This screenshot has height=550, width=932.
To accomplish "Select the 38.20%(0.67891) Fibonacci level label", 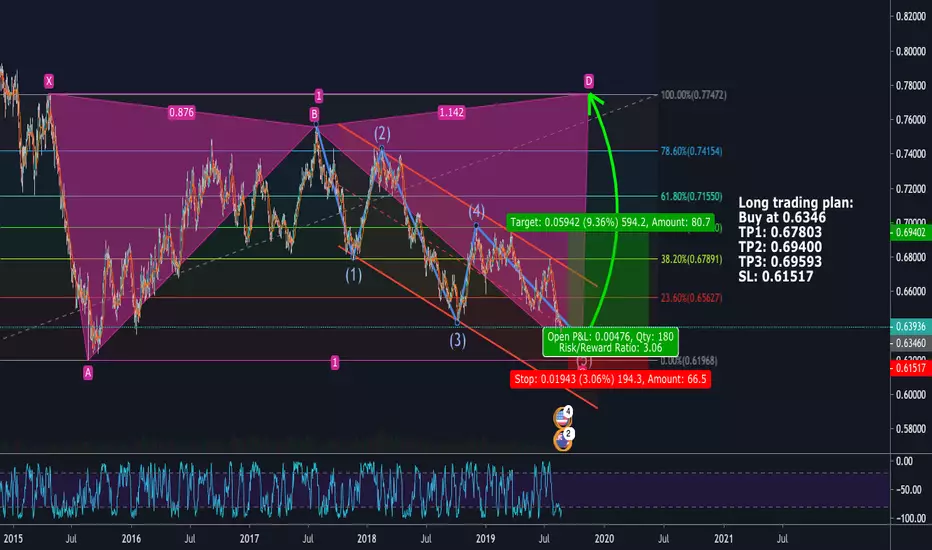I will [x=691, y=259].
